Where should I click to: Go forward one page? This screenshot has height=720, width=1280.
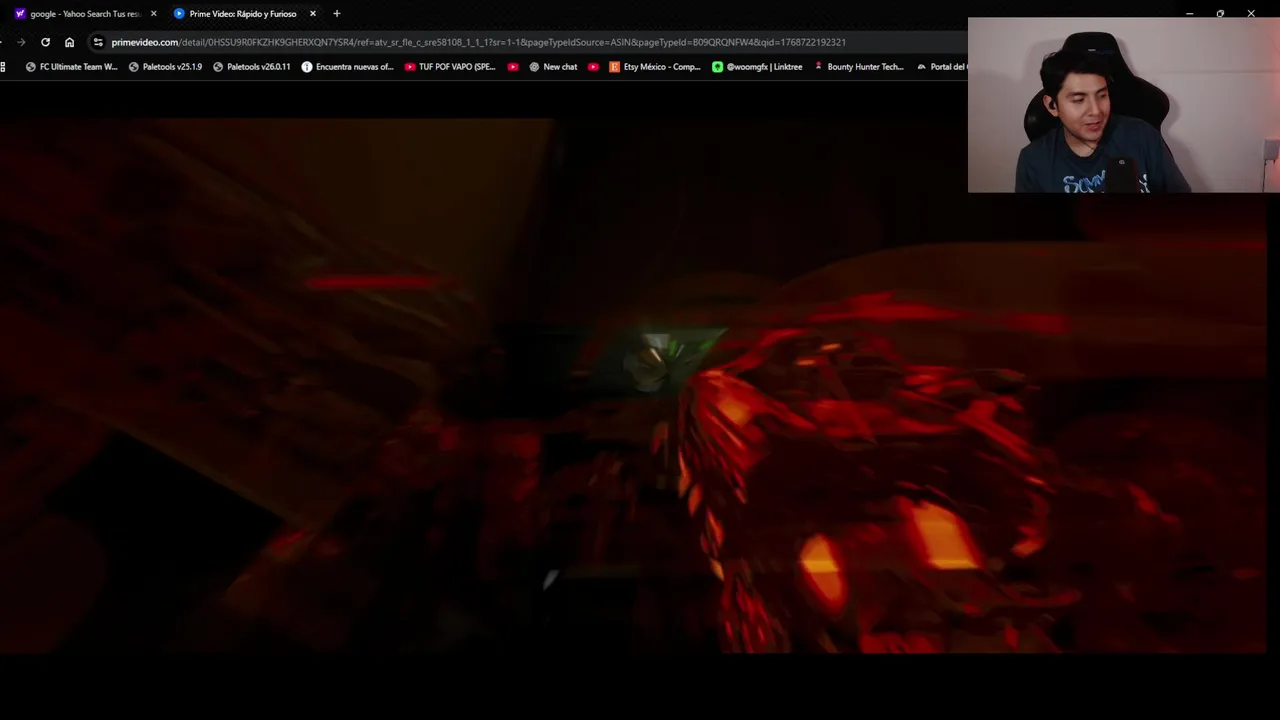tap(21, 42)
